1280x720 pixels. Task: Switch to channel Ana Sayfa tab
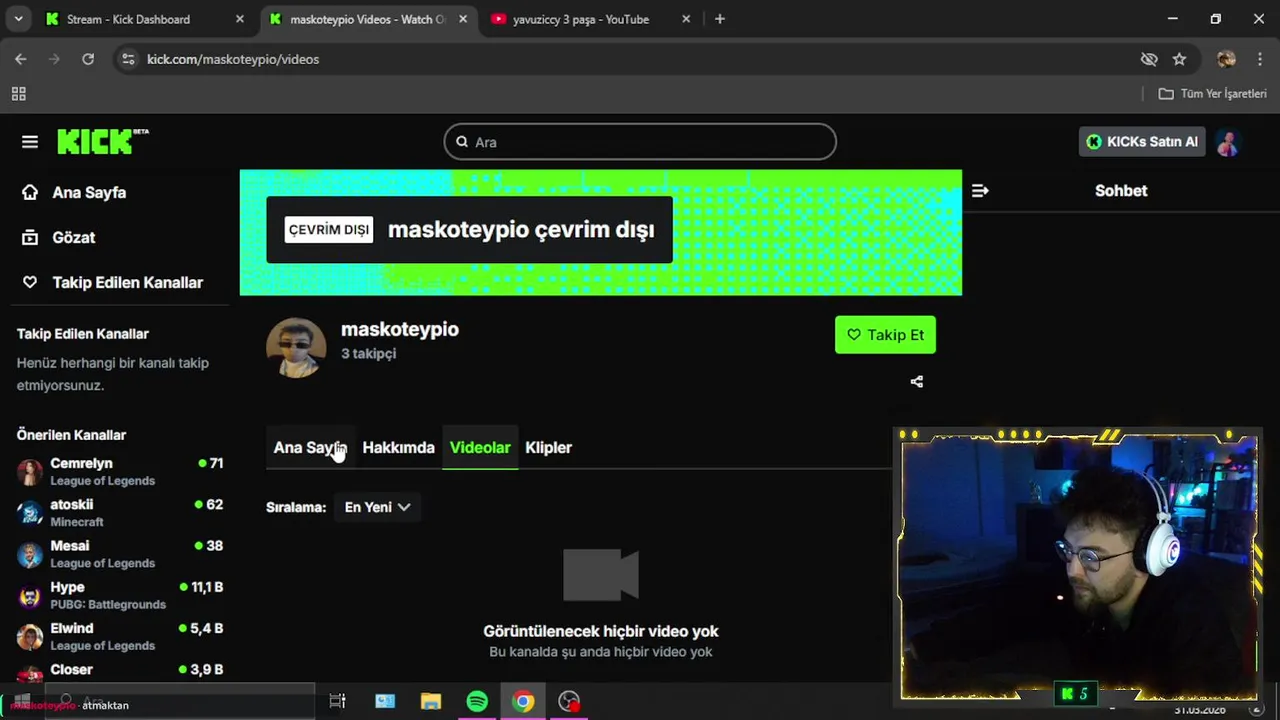pyautogui.click(x=310, y=447)
